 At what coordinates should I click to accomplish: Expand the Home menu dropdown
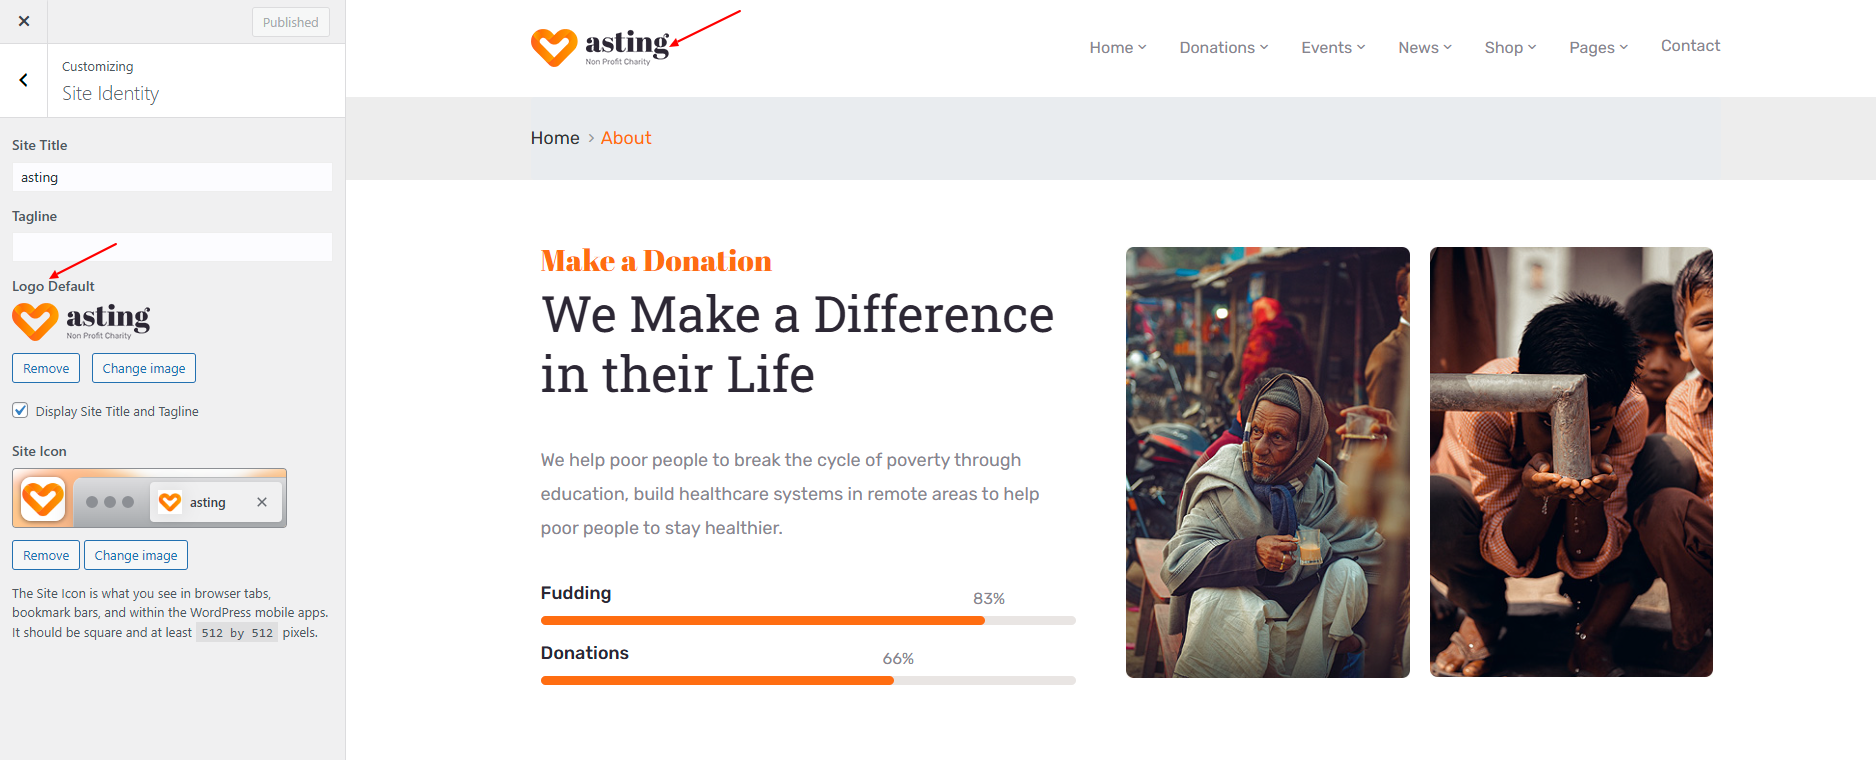click(1117, 47)
